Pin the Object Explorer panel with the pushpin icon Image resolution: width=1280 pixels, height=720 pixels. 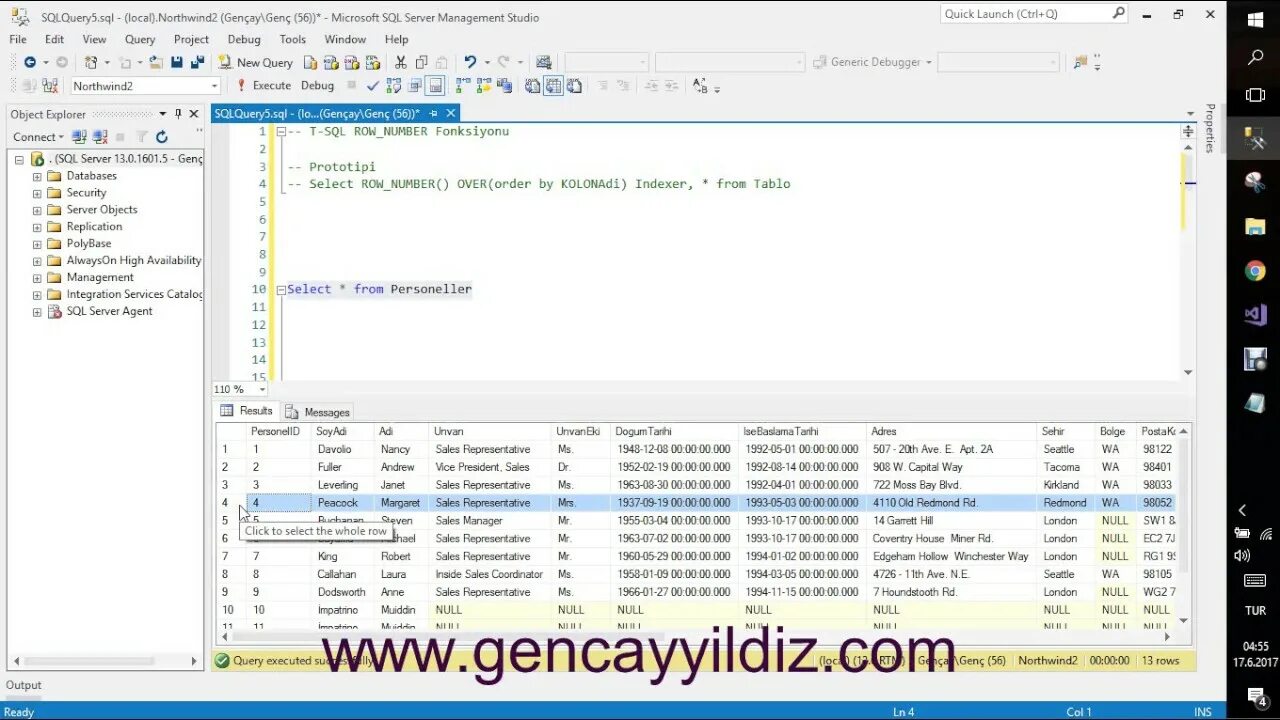click(x=178, y=114)
